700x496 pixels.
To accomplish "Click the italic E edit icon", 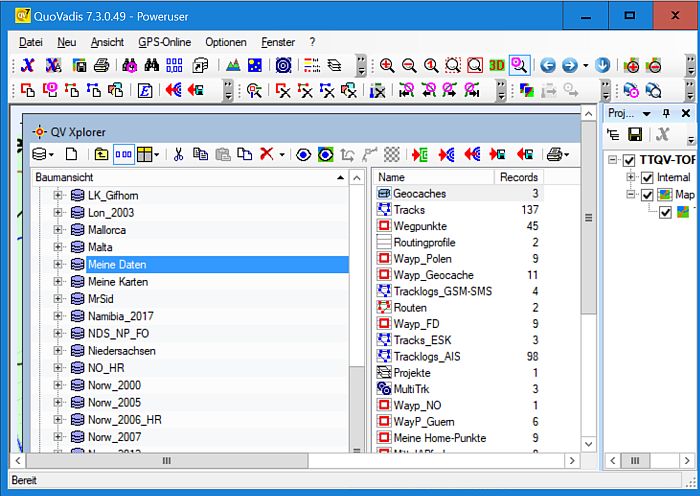I will point(145,91).
